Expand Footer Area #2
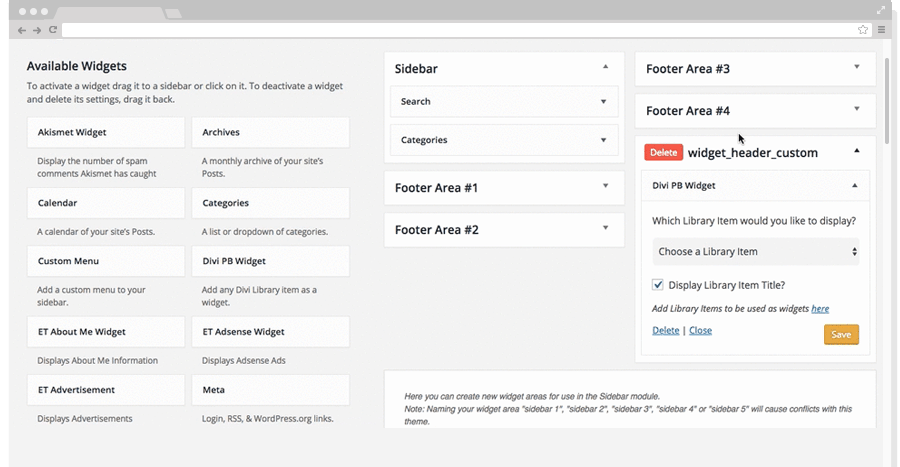The width and height of the screenshot is (900, 467). [605, 228]
